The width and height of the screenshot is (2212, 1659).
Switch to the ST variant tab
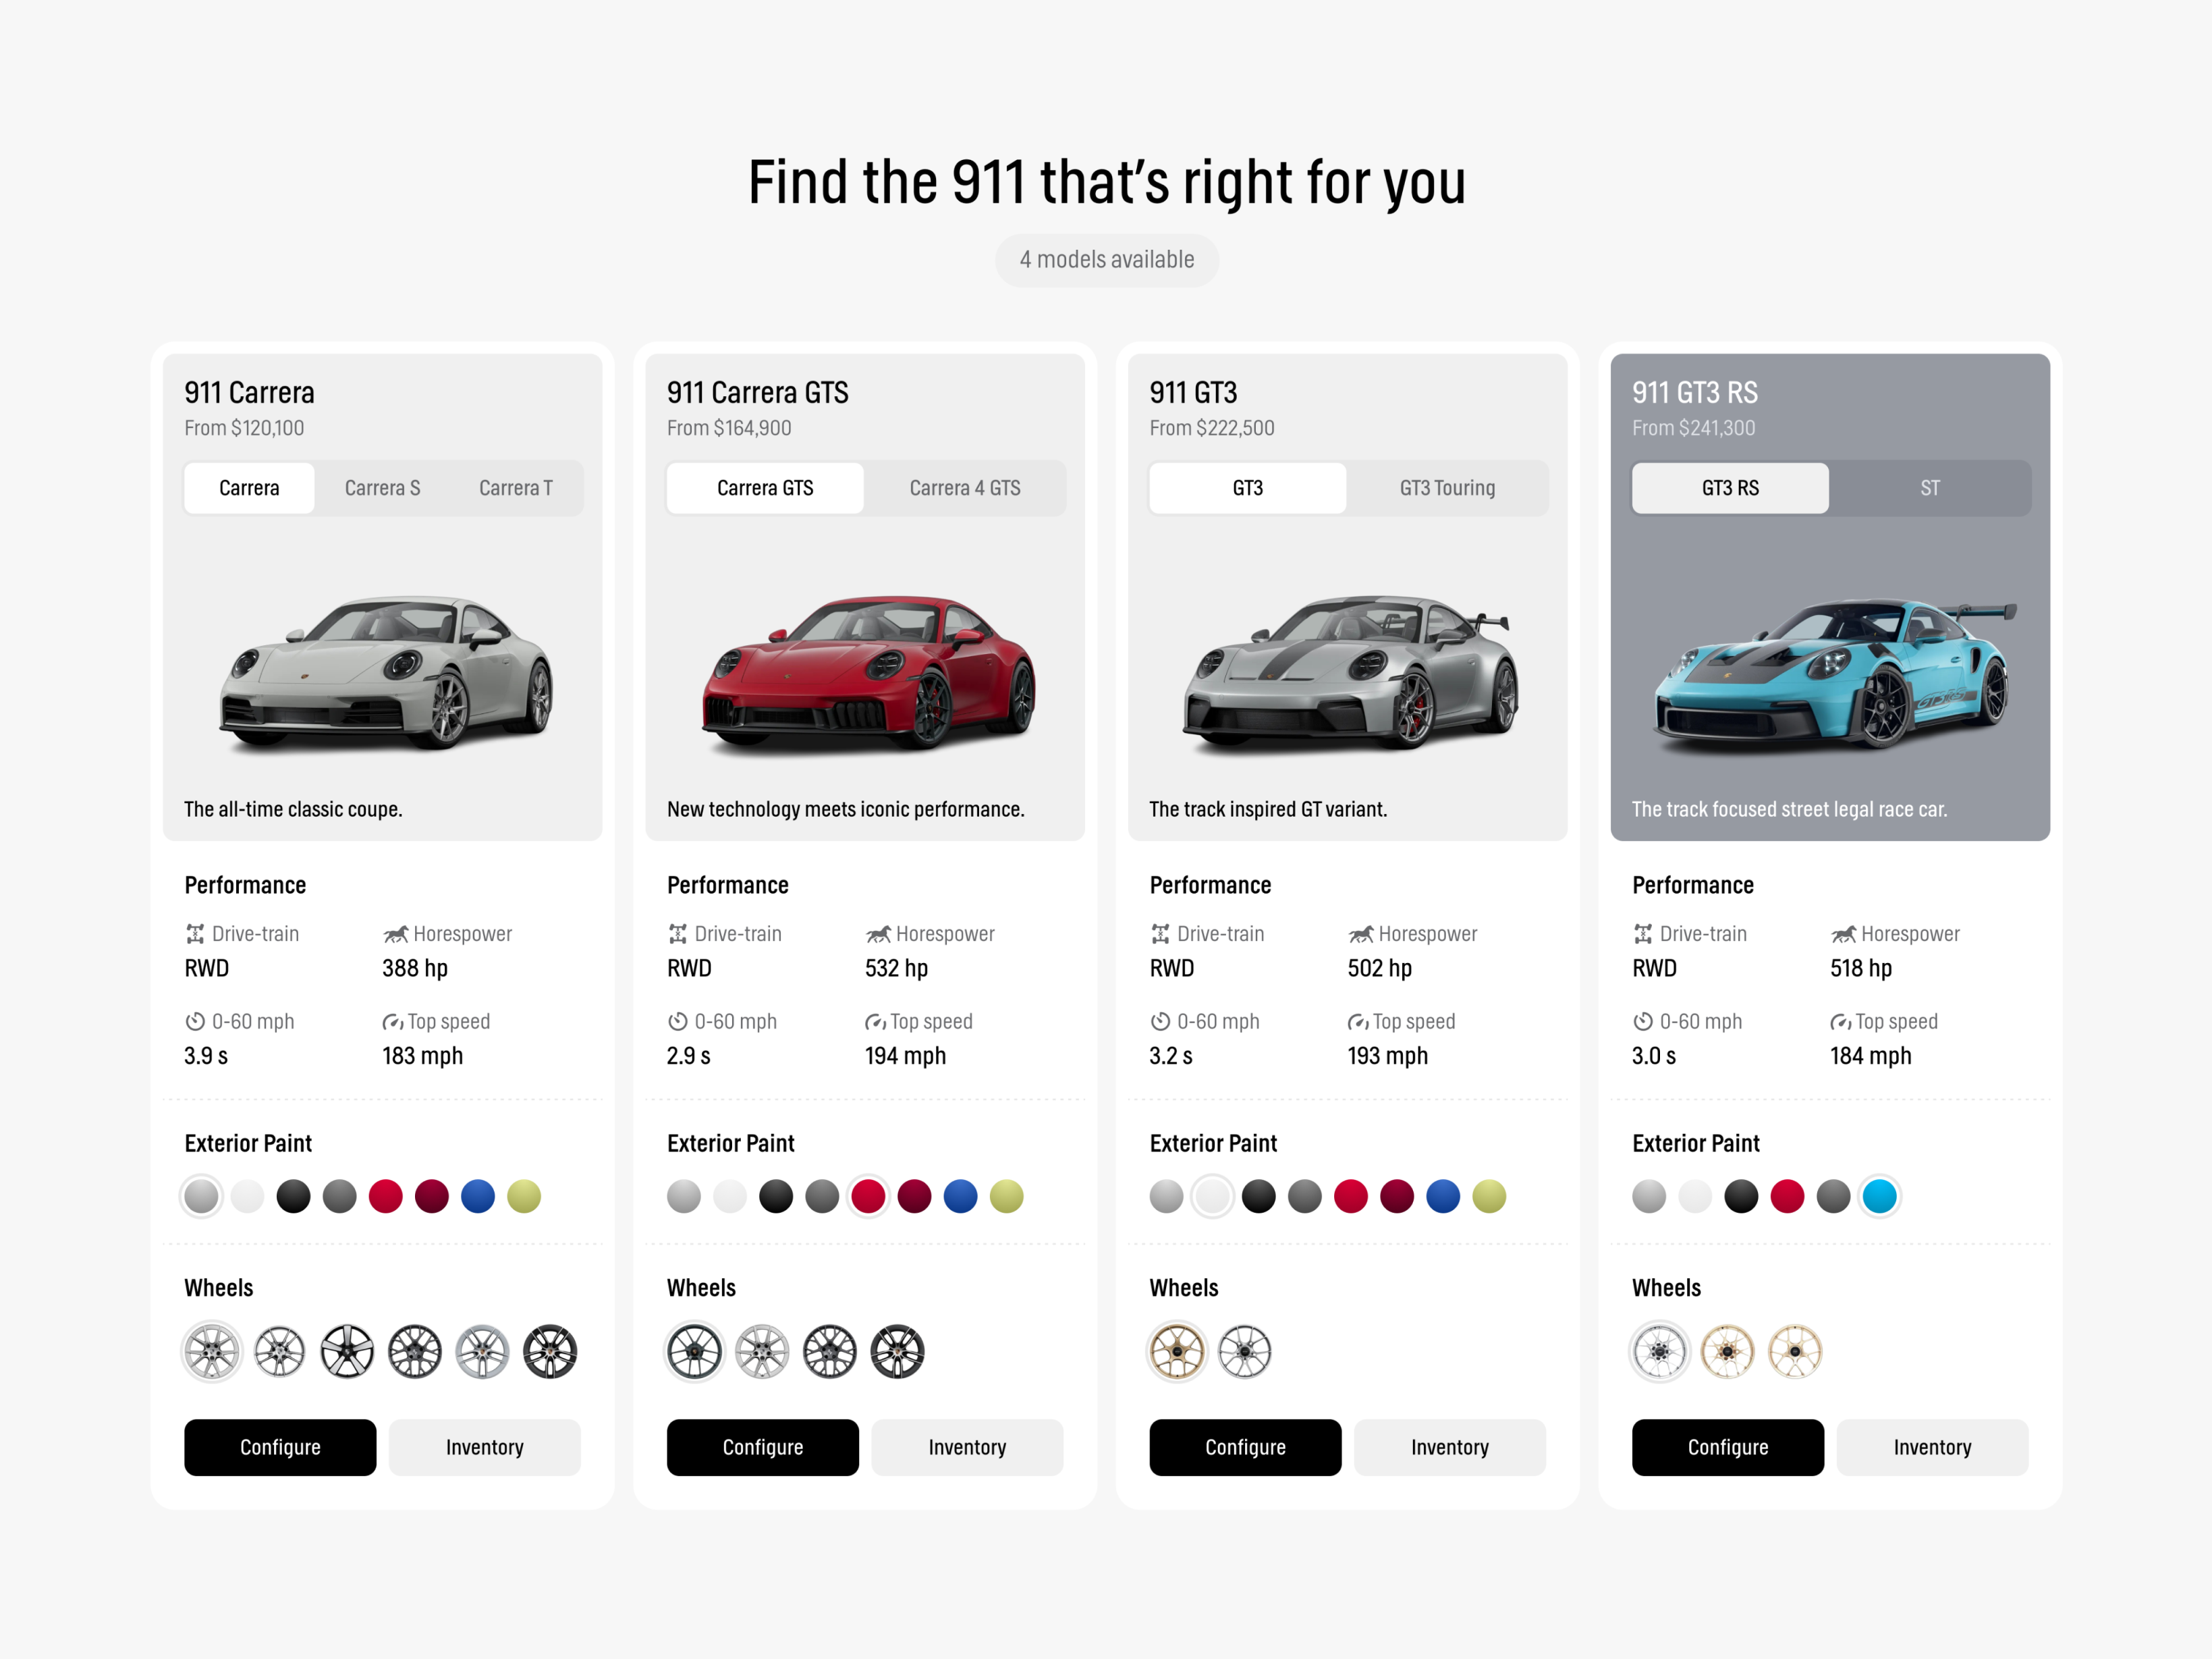click(1929, 488)
